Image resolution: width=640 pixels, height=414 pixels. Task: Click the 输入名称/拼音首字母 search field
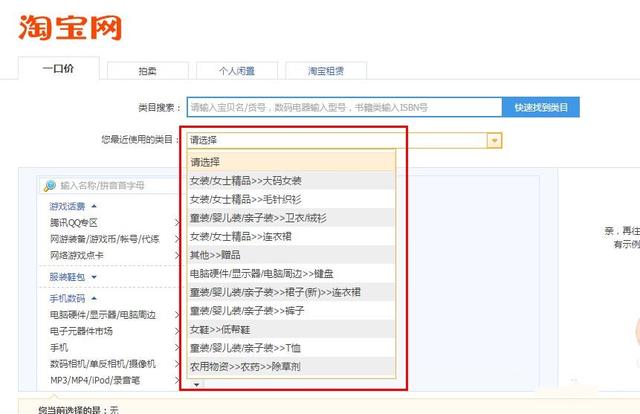[112, 186]
